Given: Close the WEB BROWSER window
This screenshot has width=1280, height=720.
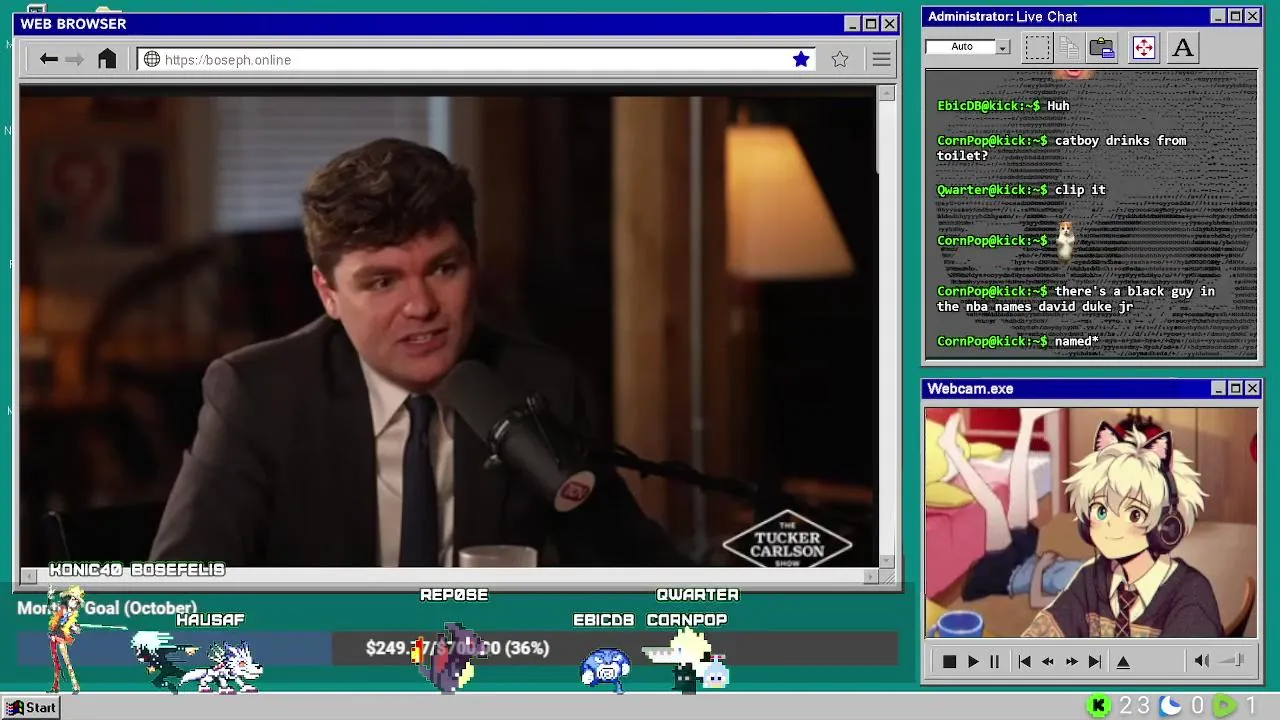Looking at the screenshot, I should [889, 24].
